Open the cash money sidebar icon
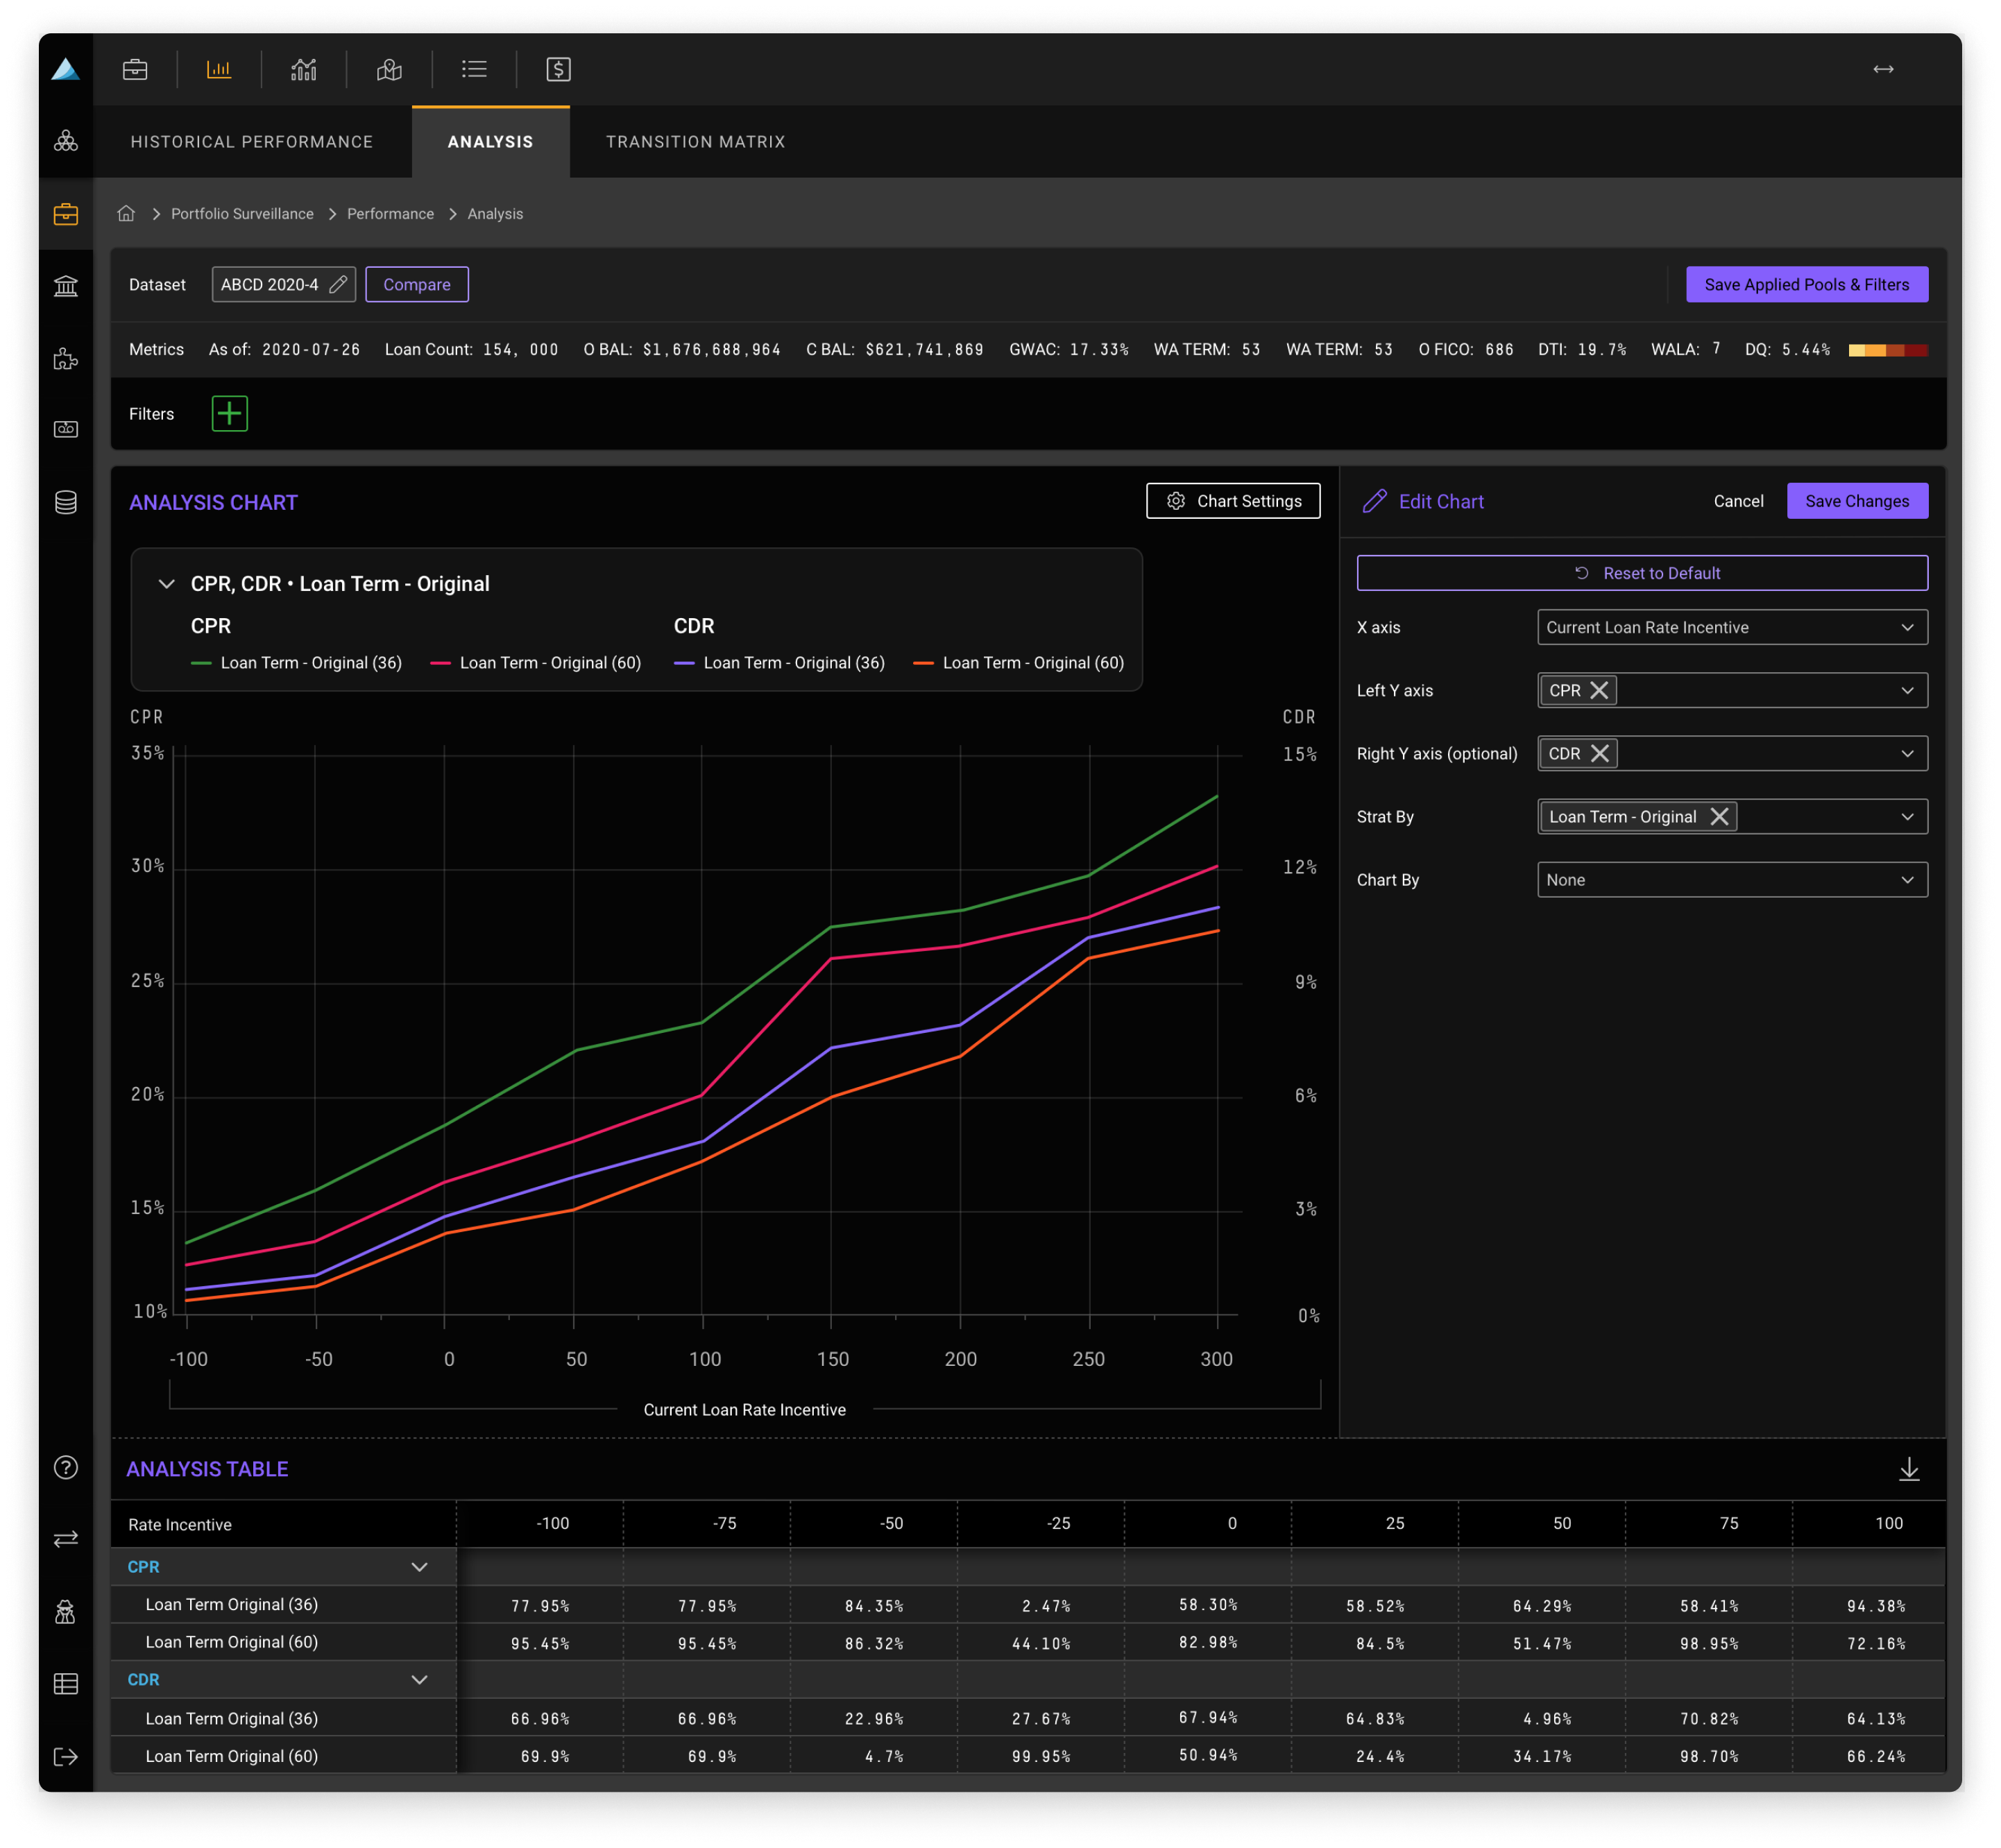The image size is (2001, 1848). click(66, 429)
